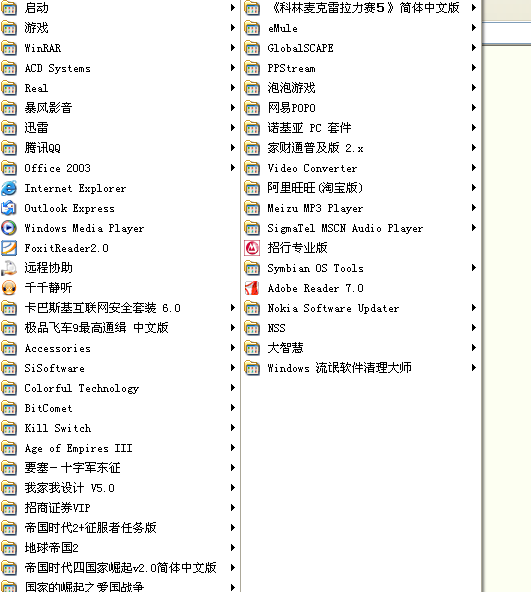Open the 地球帝国2 menu entry
This screenshot has height=592, width=531.
pyautogui.click(x=119, y=548)
